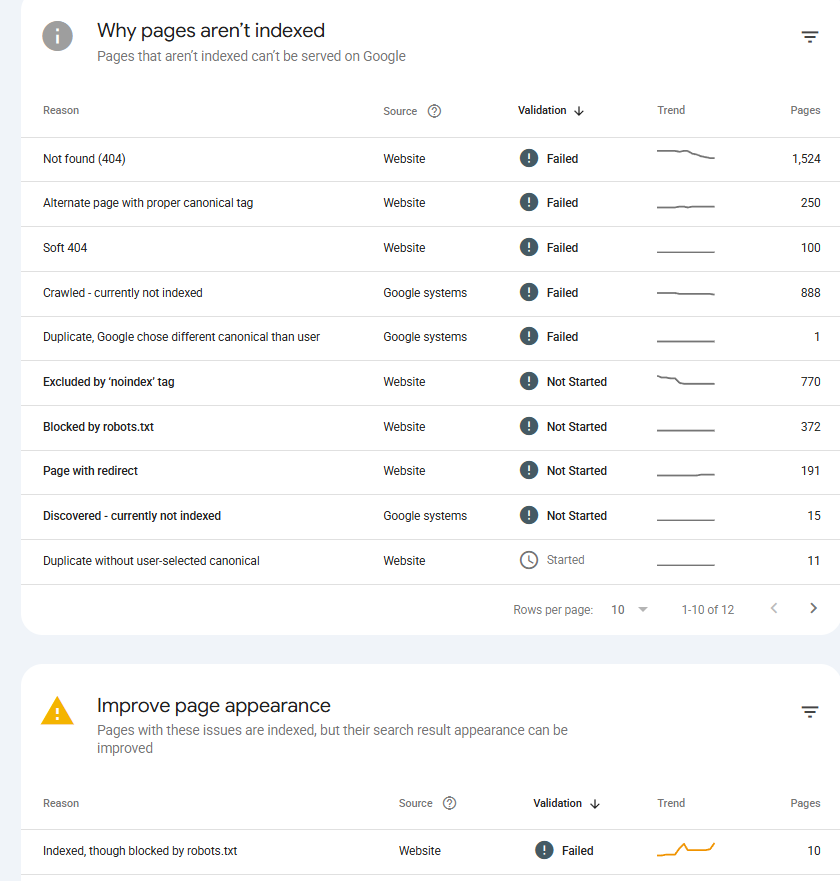Click the Started clock icon for Duplicate without canonical

[529, 560]
